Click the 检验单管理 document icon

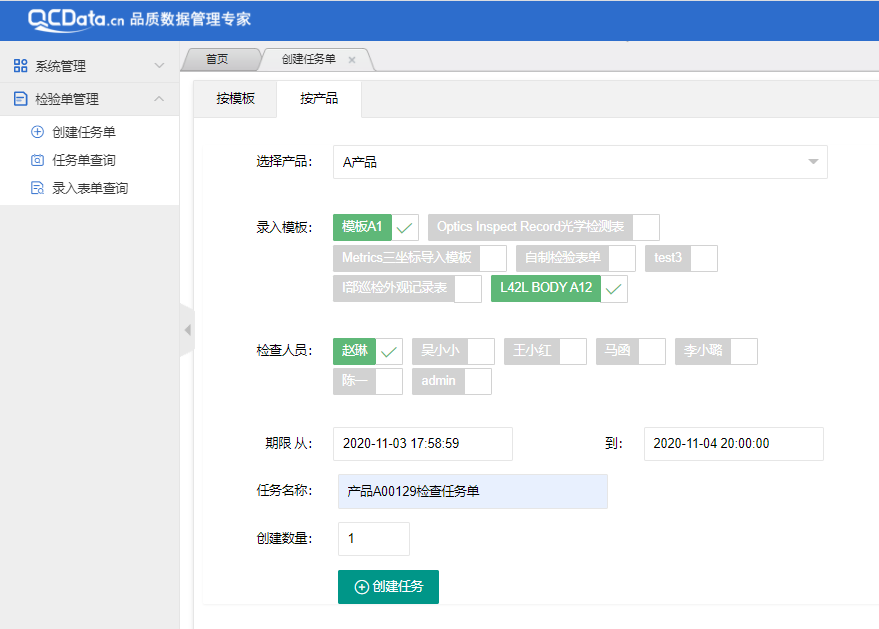point(20,99)
